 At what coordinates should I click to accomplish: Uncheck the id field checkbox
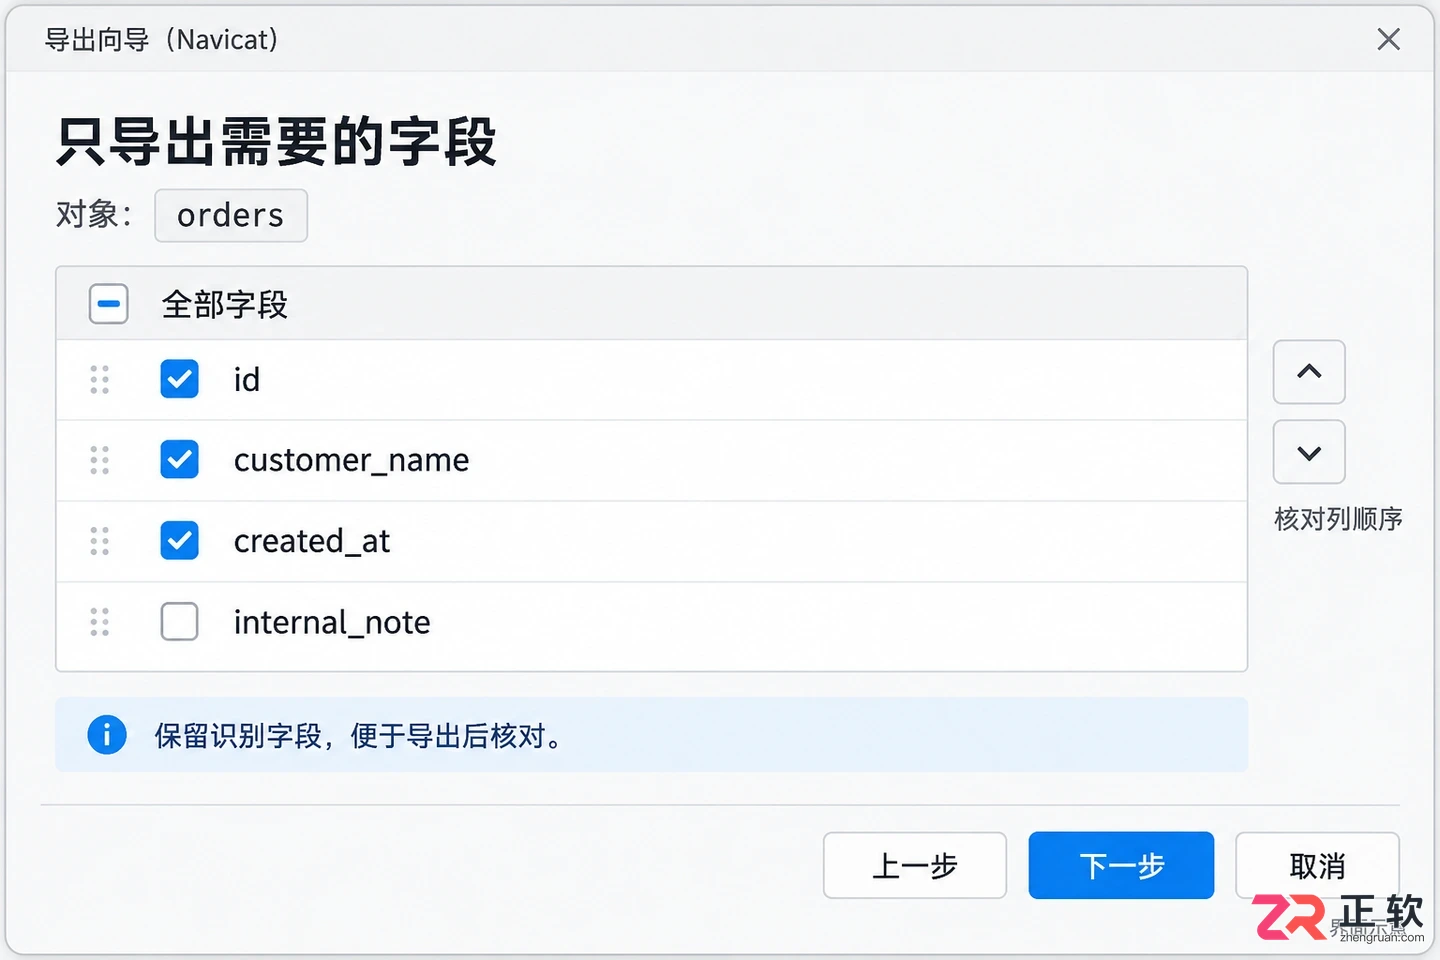180,379
